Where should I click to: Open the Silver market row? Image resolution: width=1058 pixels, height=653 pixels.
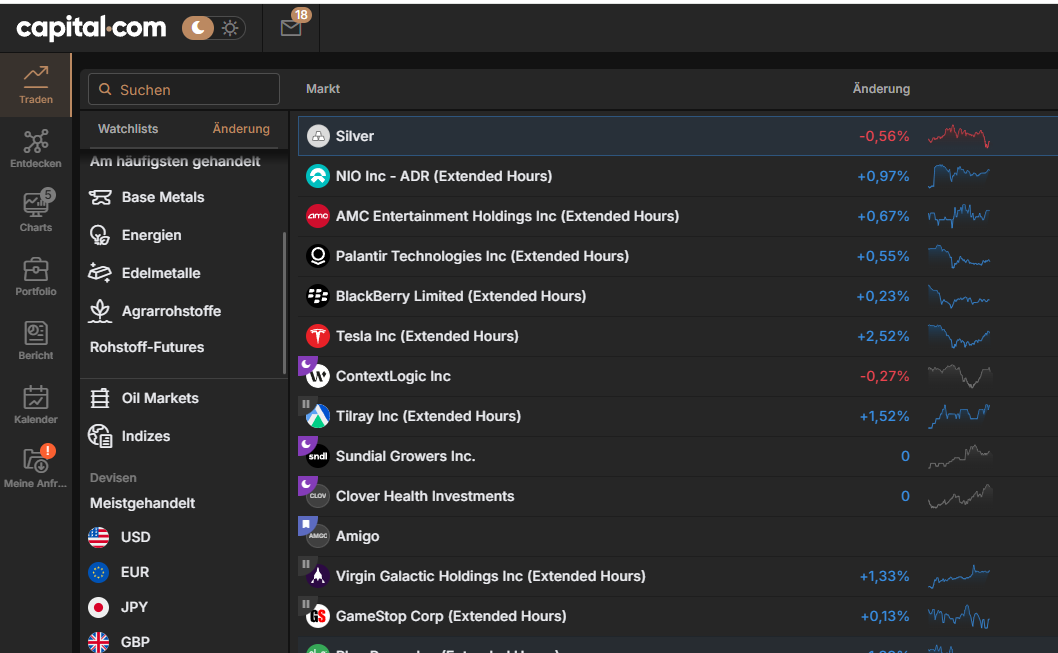point(678,136)
